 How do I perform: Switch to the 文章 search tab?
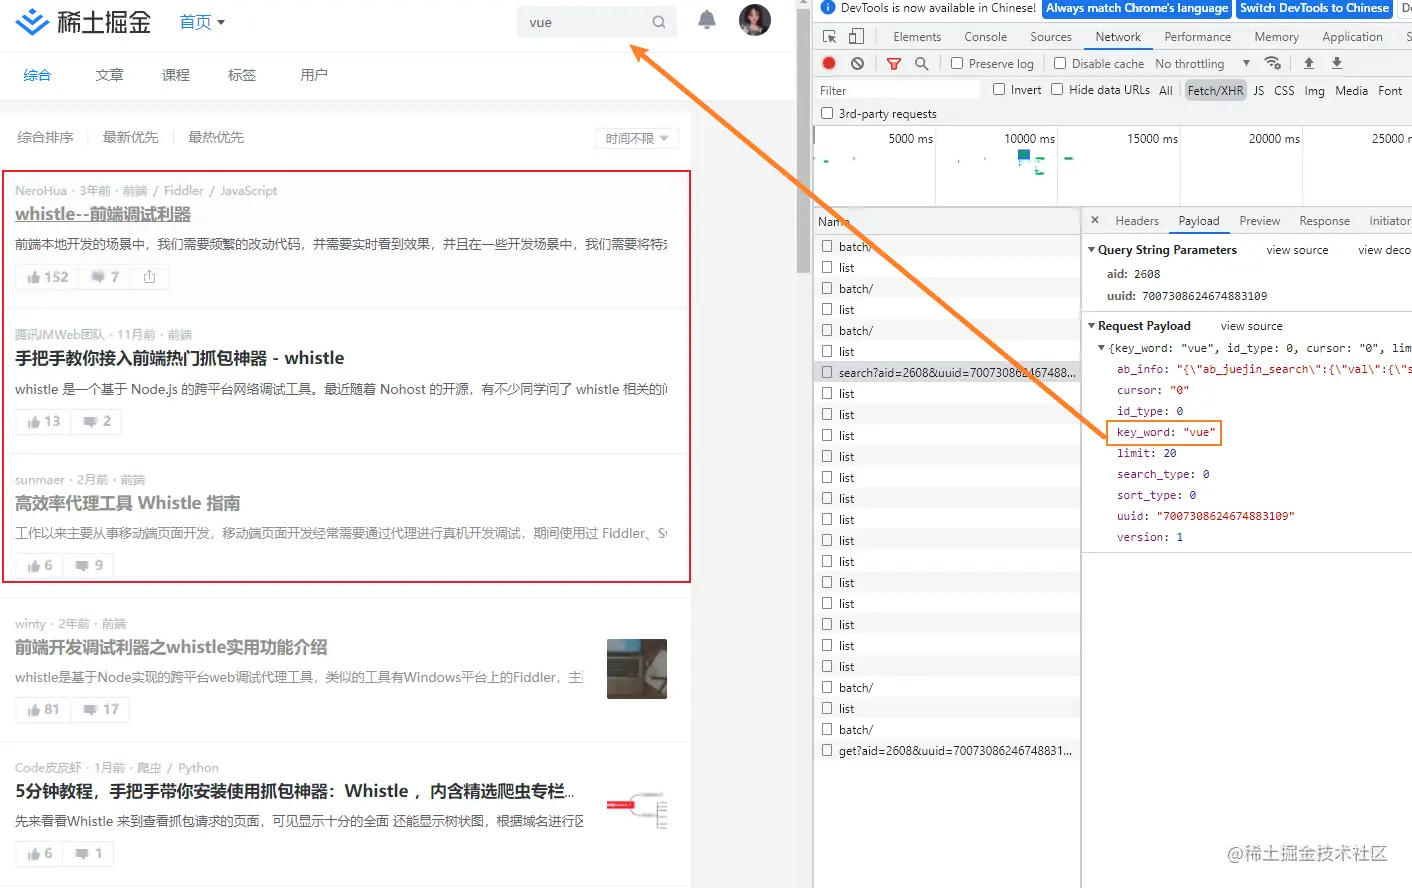[x=110, y=75]
